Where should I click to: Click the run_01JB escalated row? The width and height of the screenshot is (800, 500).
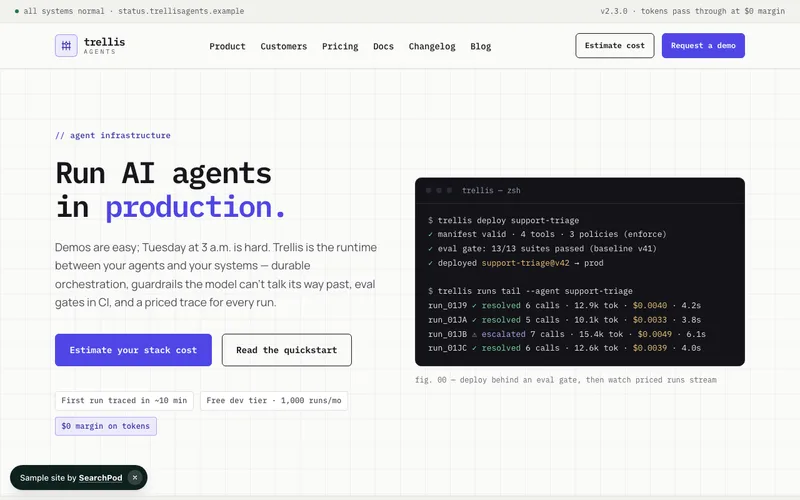[x=567, y=334]
